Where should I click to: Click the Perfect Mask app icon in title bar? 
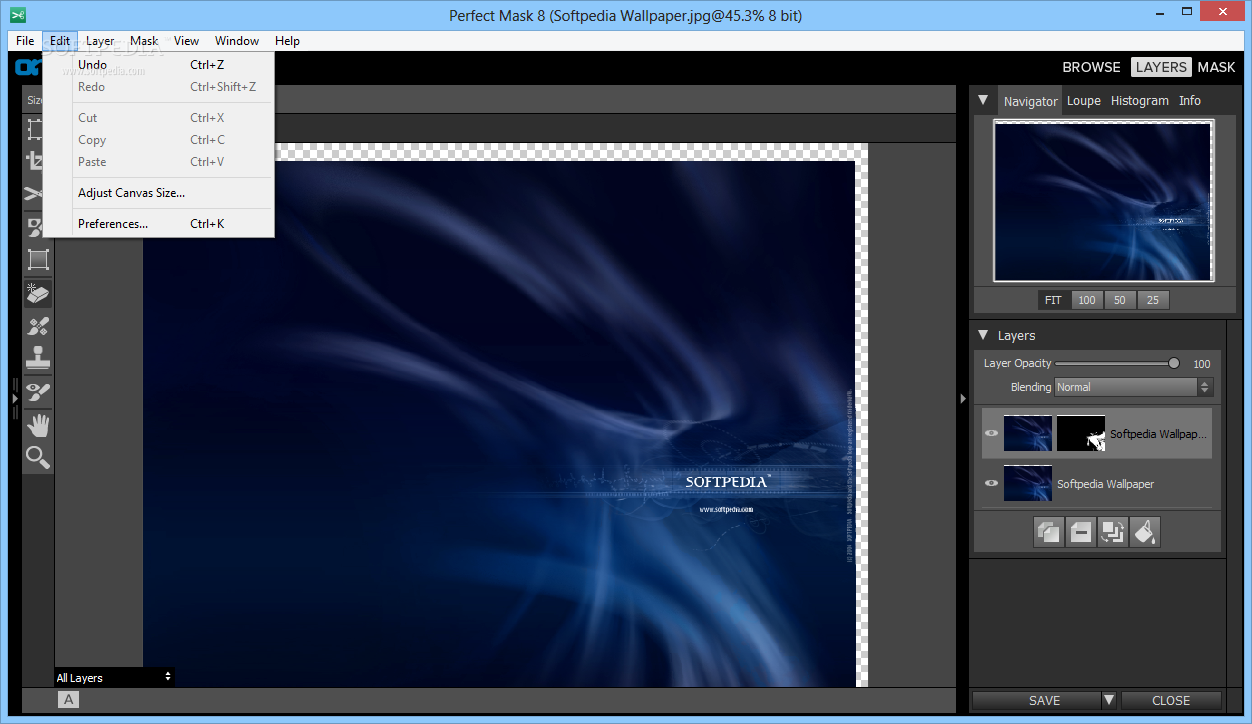tap(17, 15)
